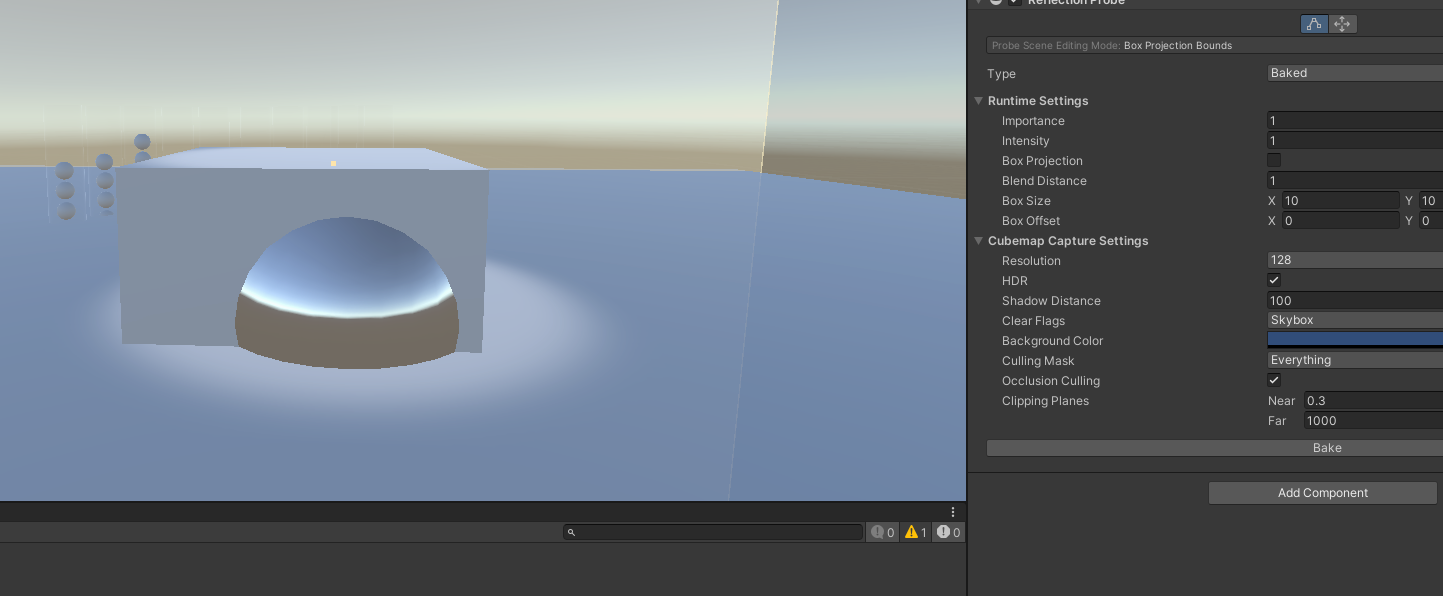Open the Type dropdown set to Baked

[1355, 73]
